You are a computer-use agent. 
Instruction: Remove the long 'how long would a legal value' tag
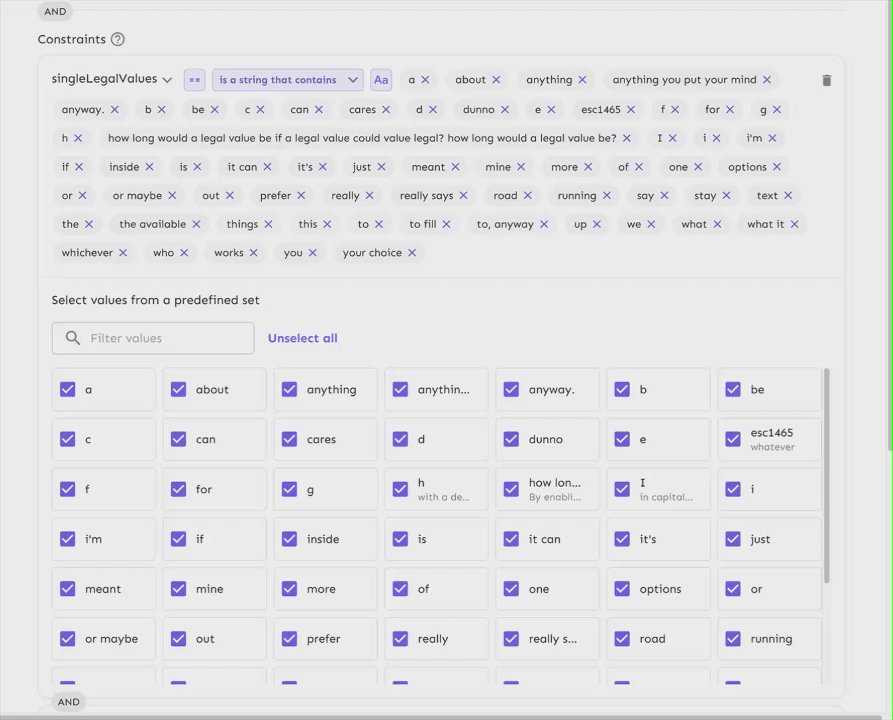tap(626, 138)
